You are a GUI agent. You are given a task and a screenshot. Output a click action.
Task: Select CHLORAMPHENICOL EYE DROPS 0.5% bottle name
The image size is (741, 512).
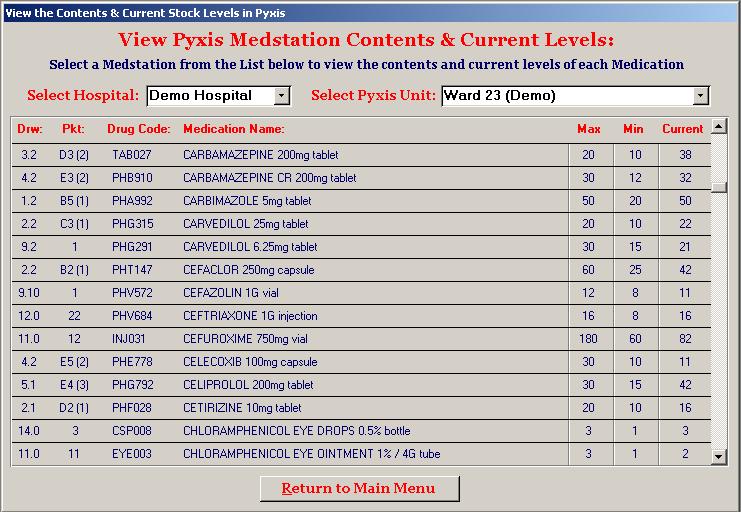tap(297, 431)
